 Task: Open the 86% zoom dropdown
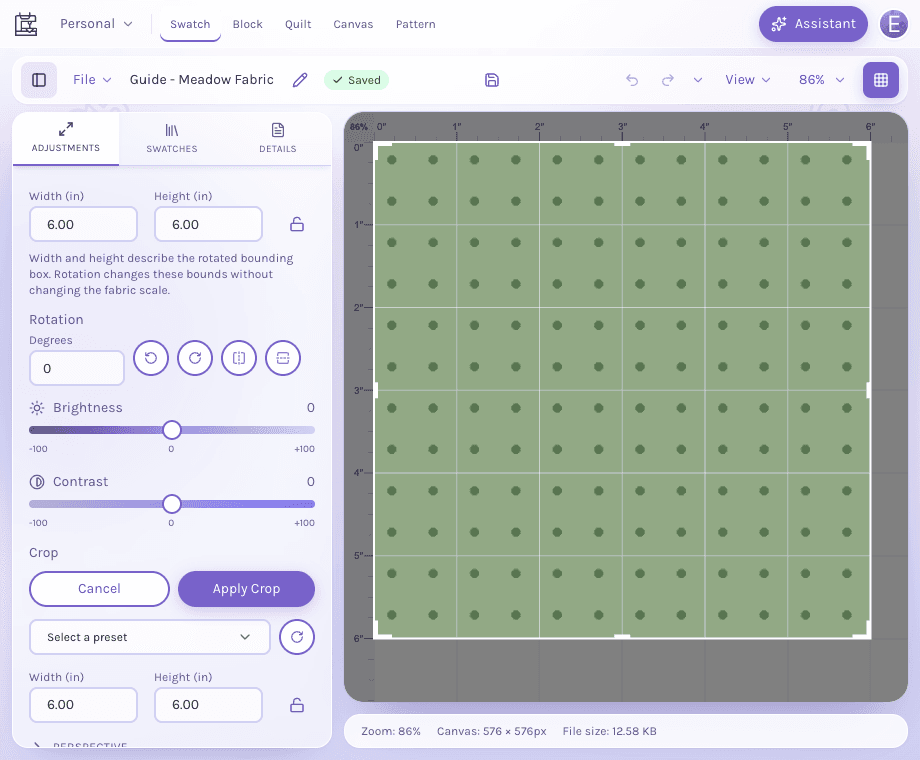tap(821, 80)
